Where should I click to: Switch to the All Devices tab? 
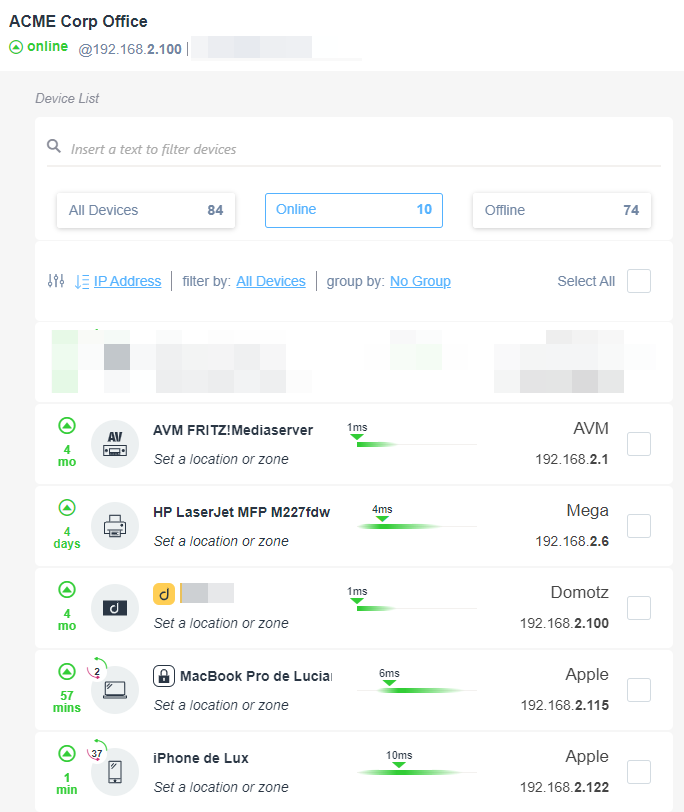[x=145, y=210]
